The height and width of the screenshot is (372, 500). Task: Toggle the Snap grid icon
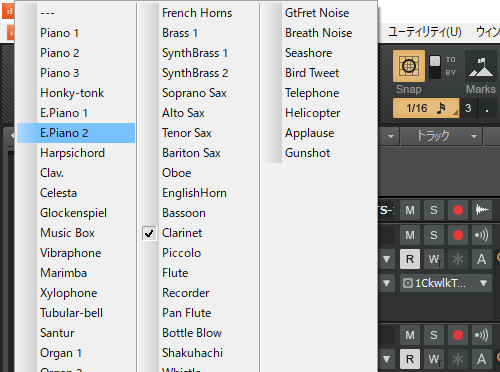pos(409,66)
